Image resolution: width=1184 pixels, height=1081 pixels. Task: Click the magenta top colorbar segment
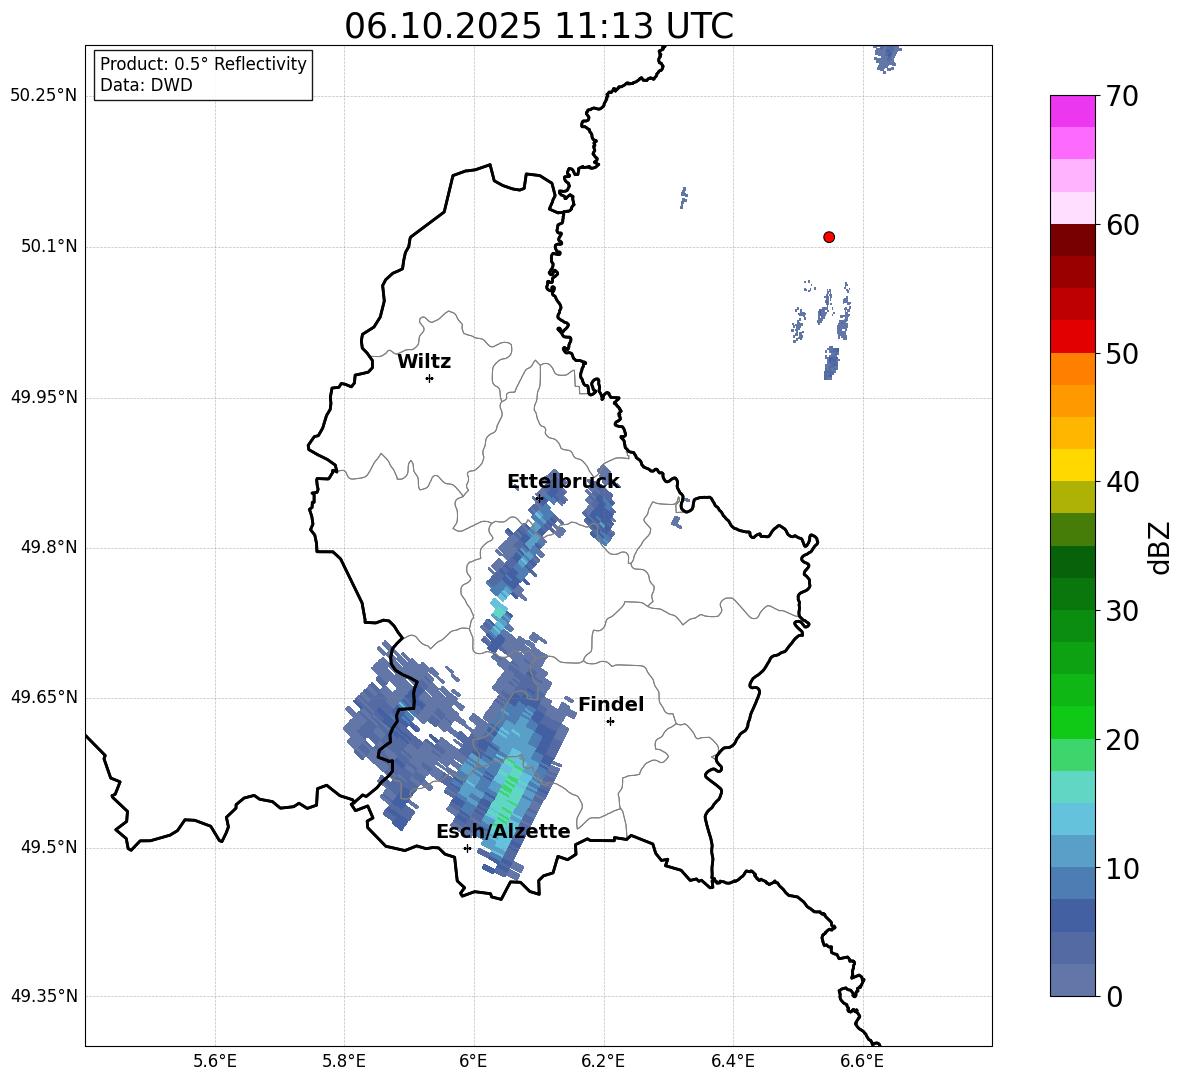(x=1073, y=111)
